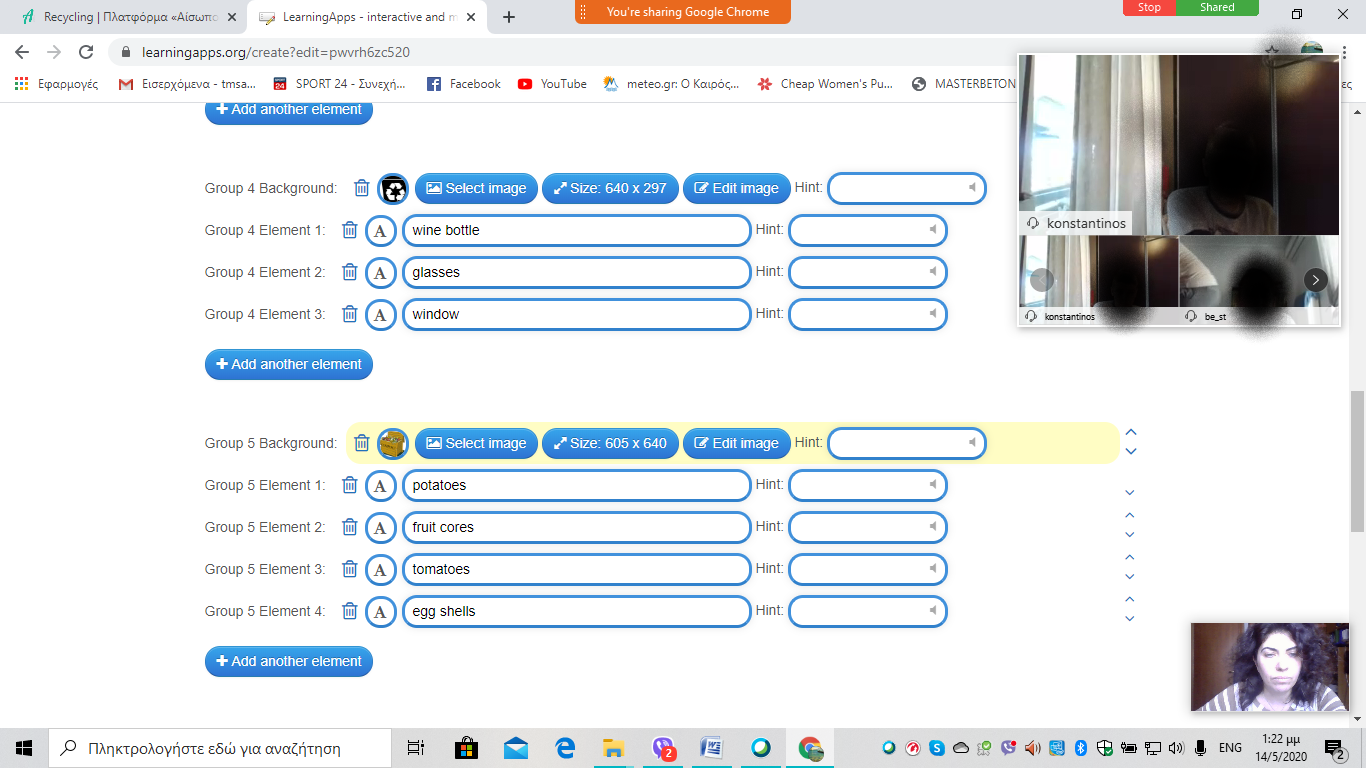Open Microsoft Store from the taskbar

(466, 748)
